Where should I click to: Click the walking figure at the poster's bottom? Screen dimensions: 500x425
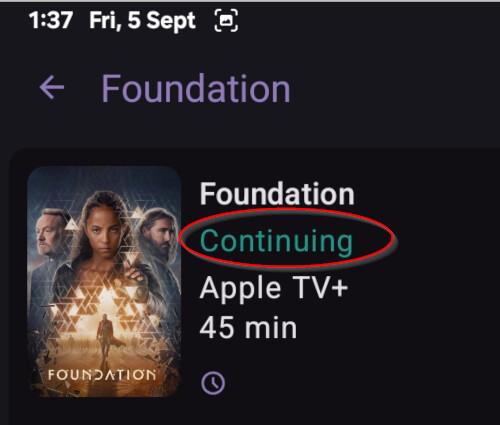[106, 336]
